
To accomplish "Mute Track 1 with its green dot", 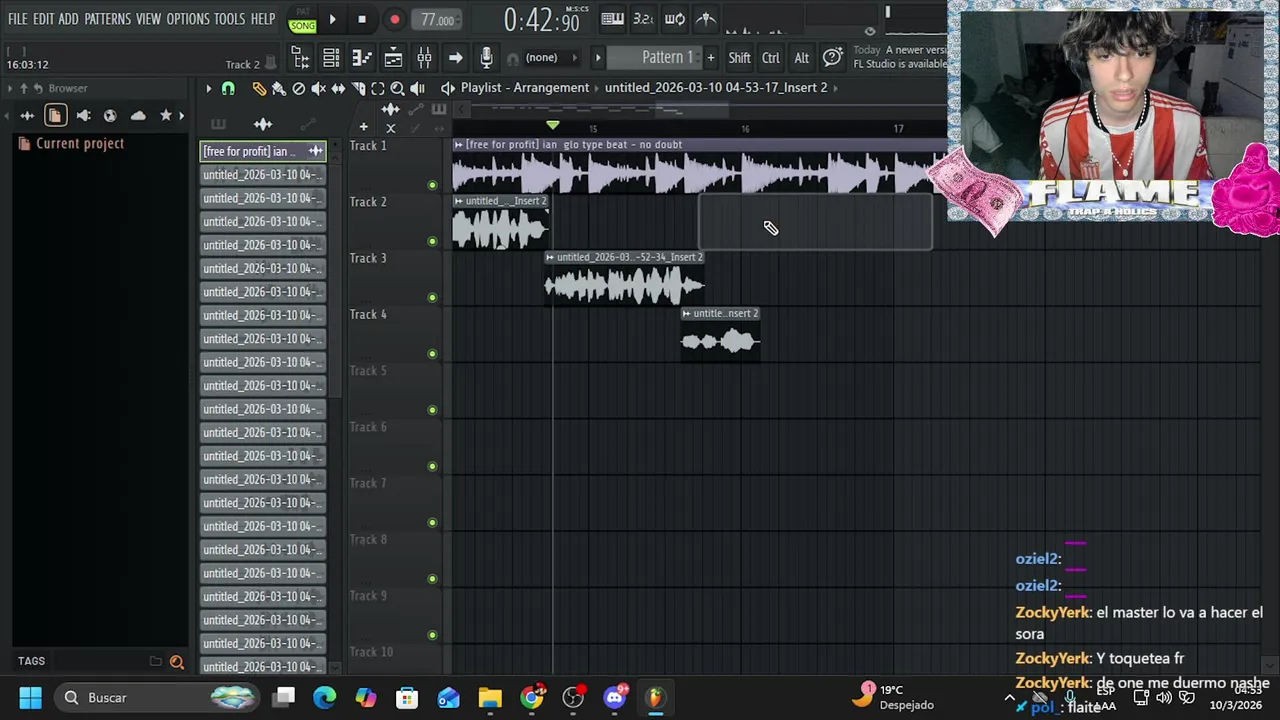I will tap(432, 185).
